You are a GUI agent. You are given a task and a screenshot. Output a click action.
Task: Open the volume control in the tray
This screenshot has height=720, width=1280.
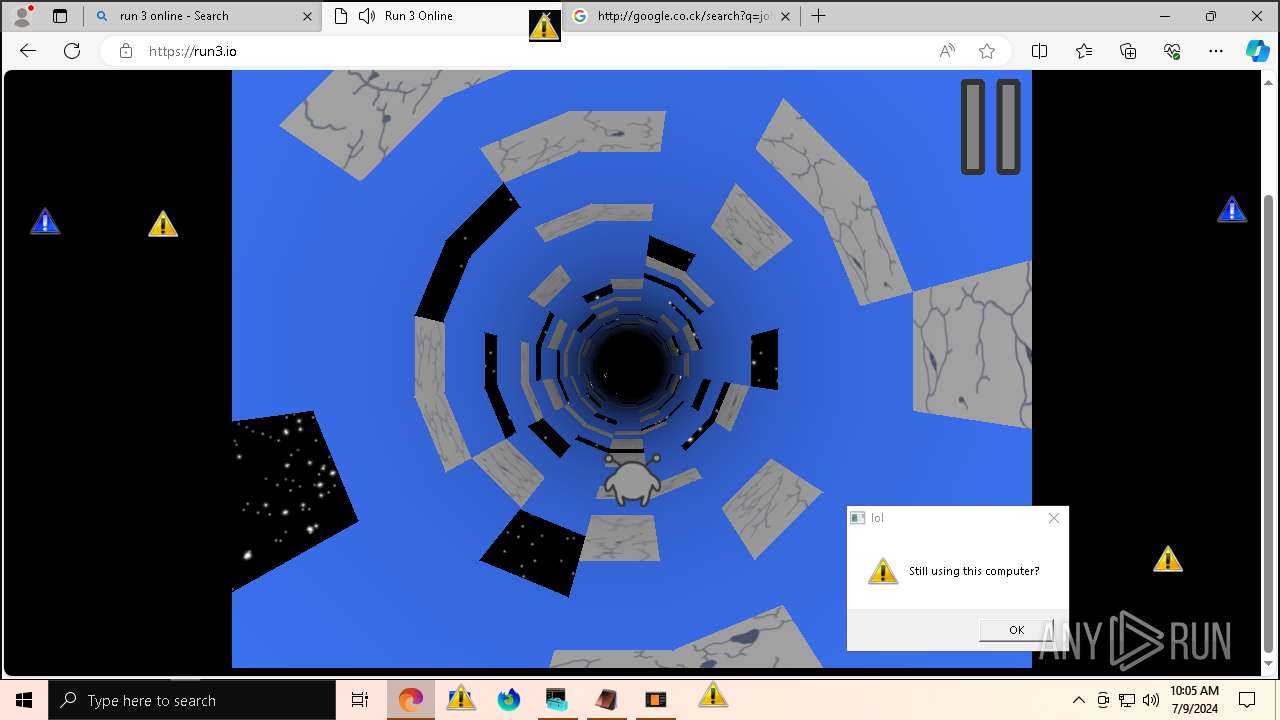tap(1151, 700)
